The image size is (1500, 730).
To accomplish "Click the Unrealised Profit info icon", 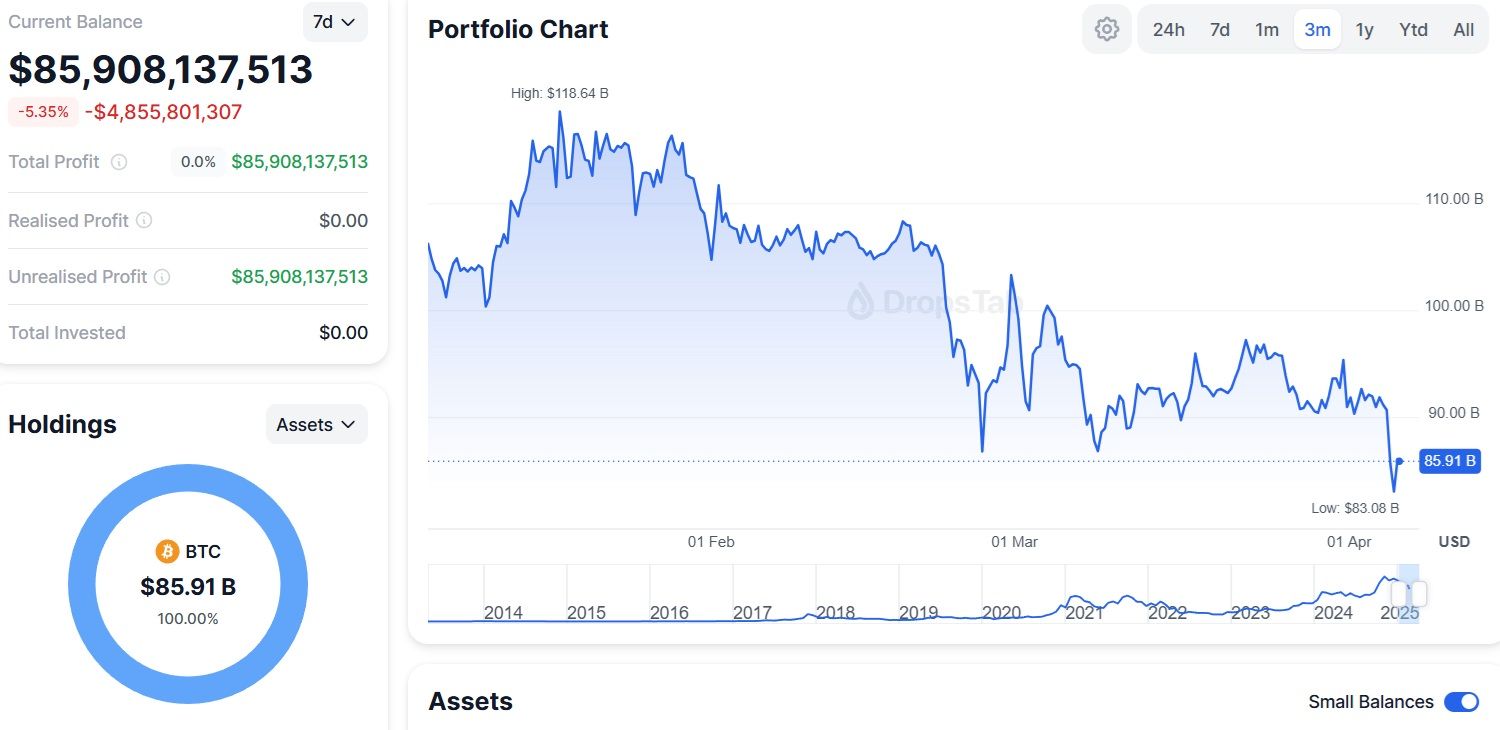I will (x=162, y=277).
